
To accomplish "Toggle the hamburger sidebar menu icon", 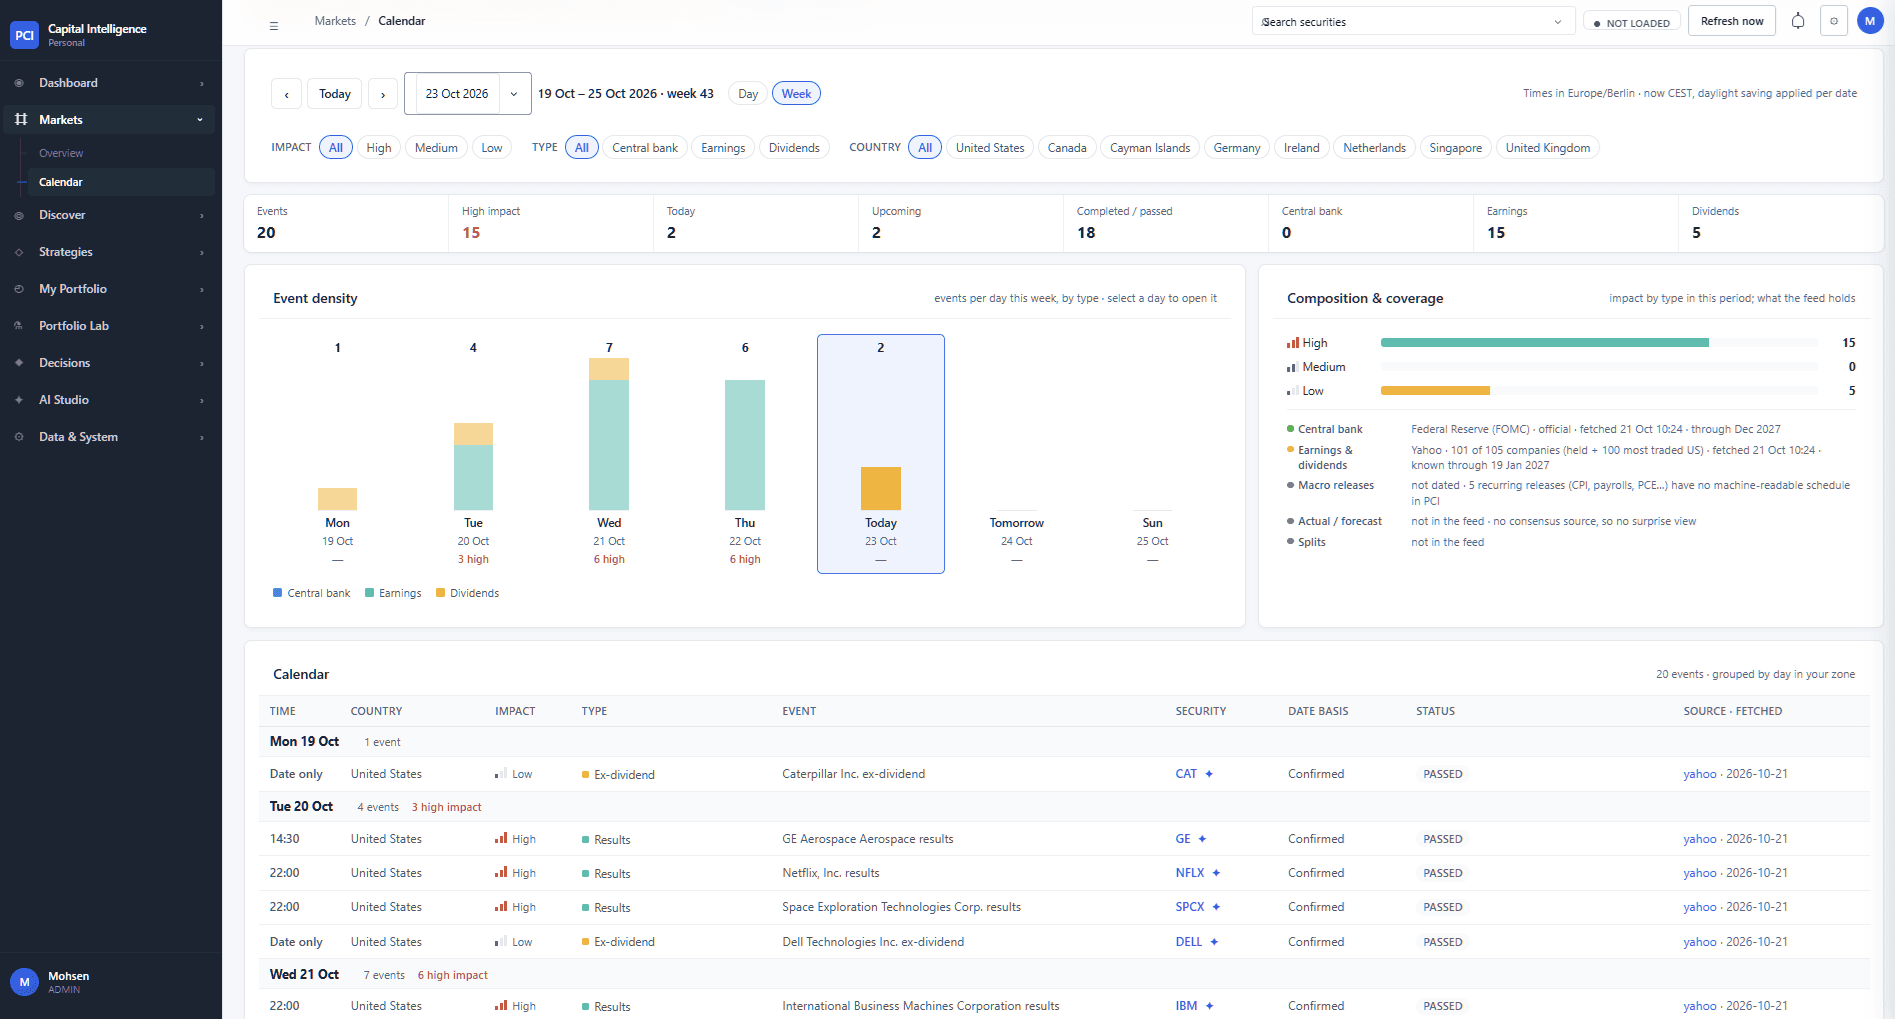I will point(274,26).
